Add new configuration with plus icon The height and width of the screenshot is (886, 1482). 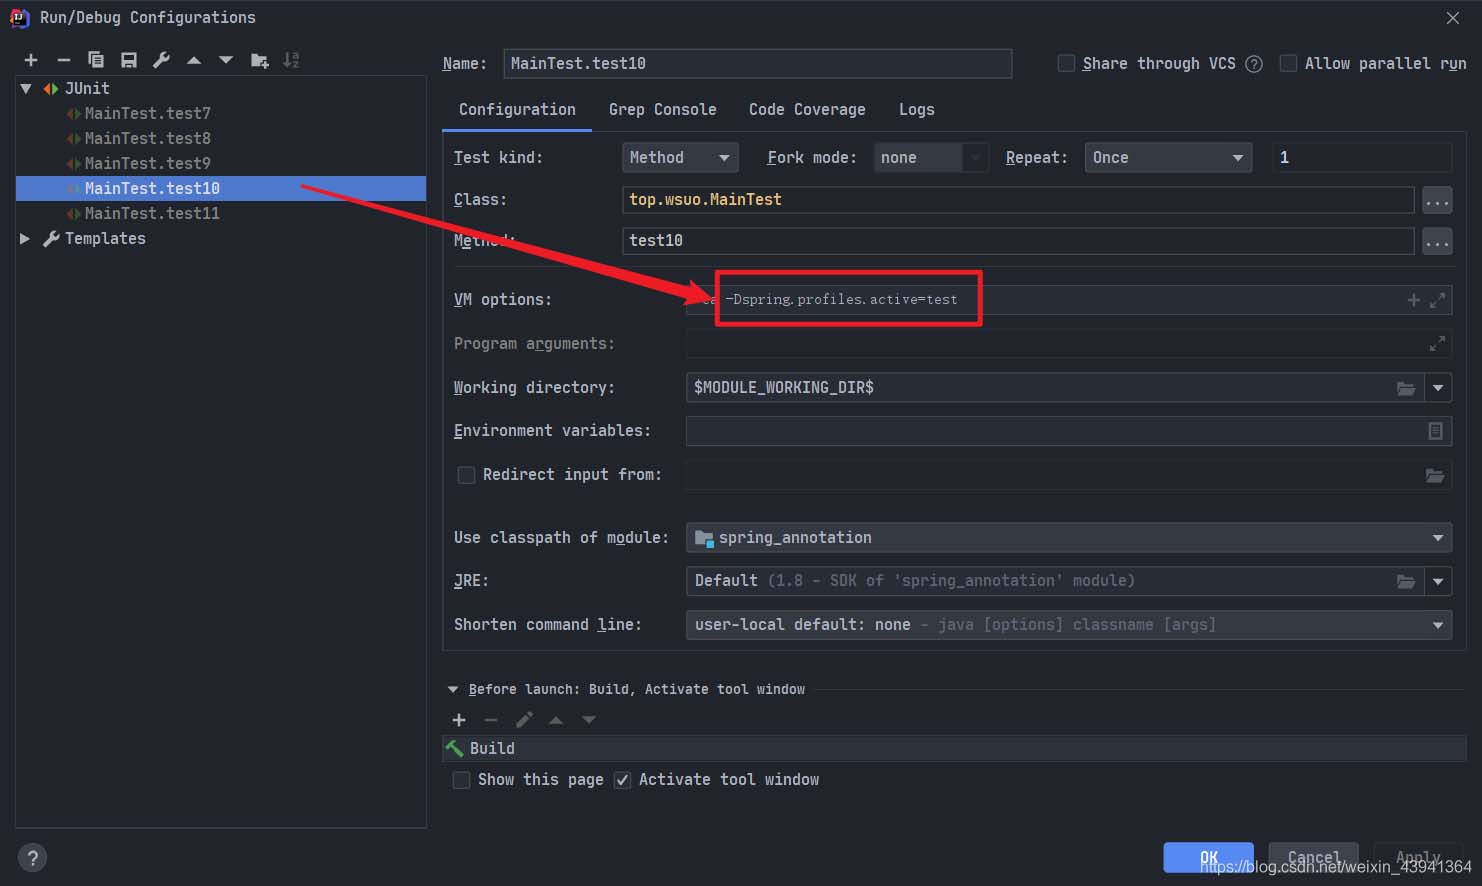pyautogui.click(x=31, y=60)
